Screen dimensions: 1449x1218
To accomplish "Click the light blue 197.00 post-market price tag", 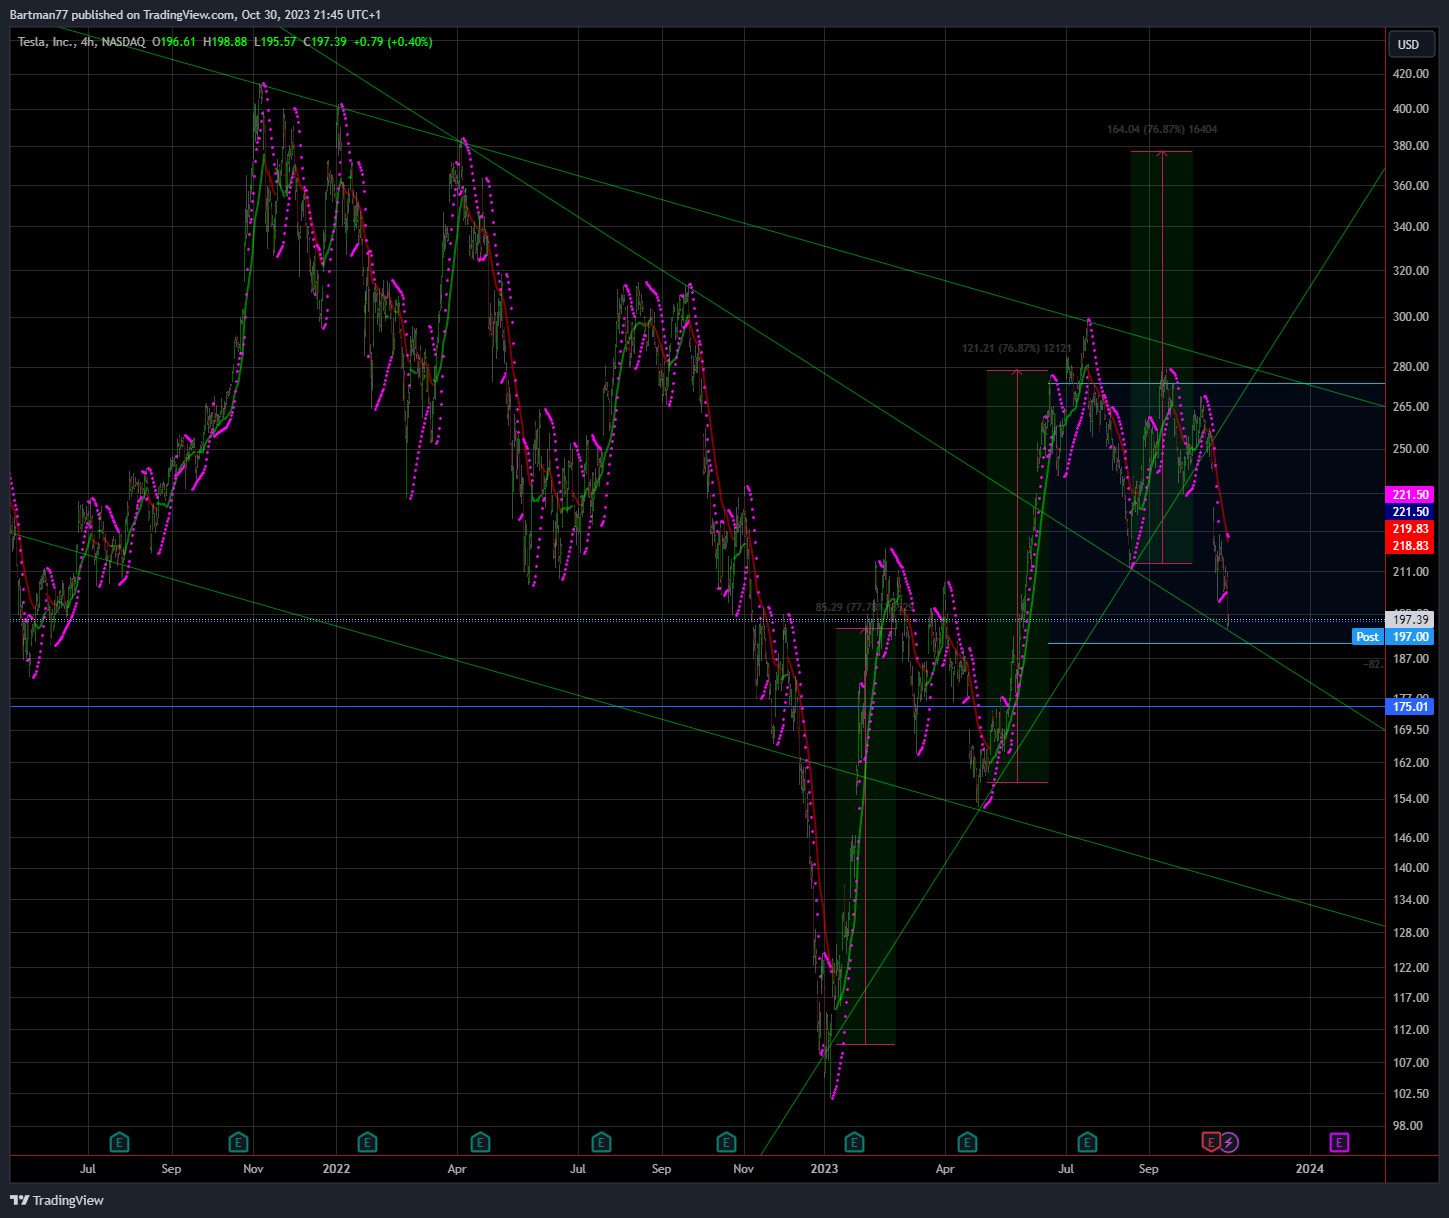I will tap(1410, 637).
